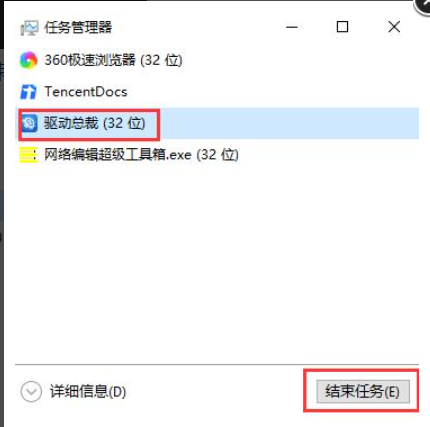Click the 详细信息(D) label
This screenshot has height=427, width=430.
coord(88,391)
